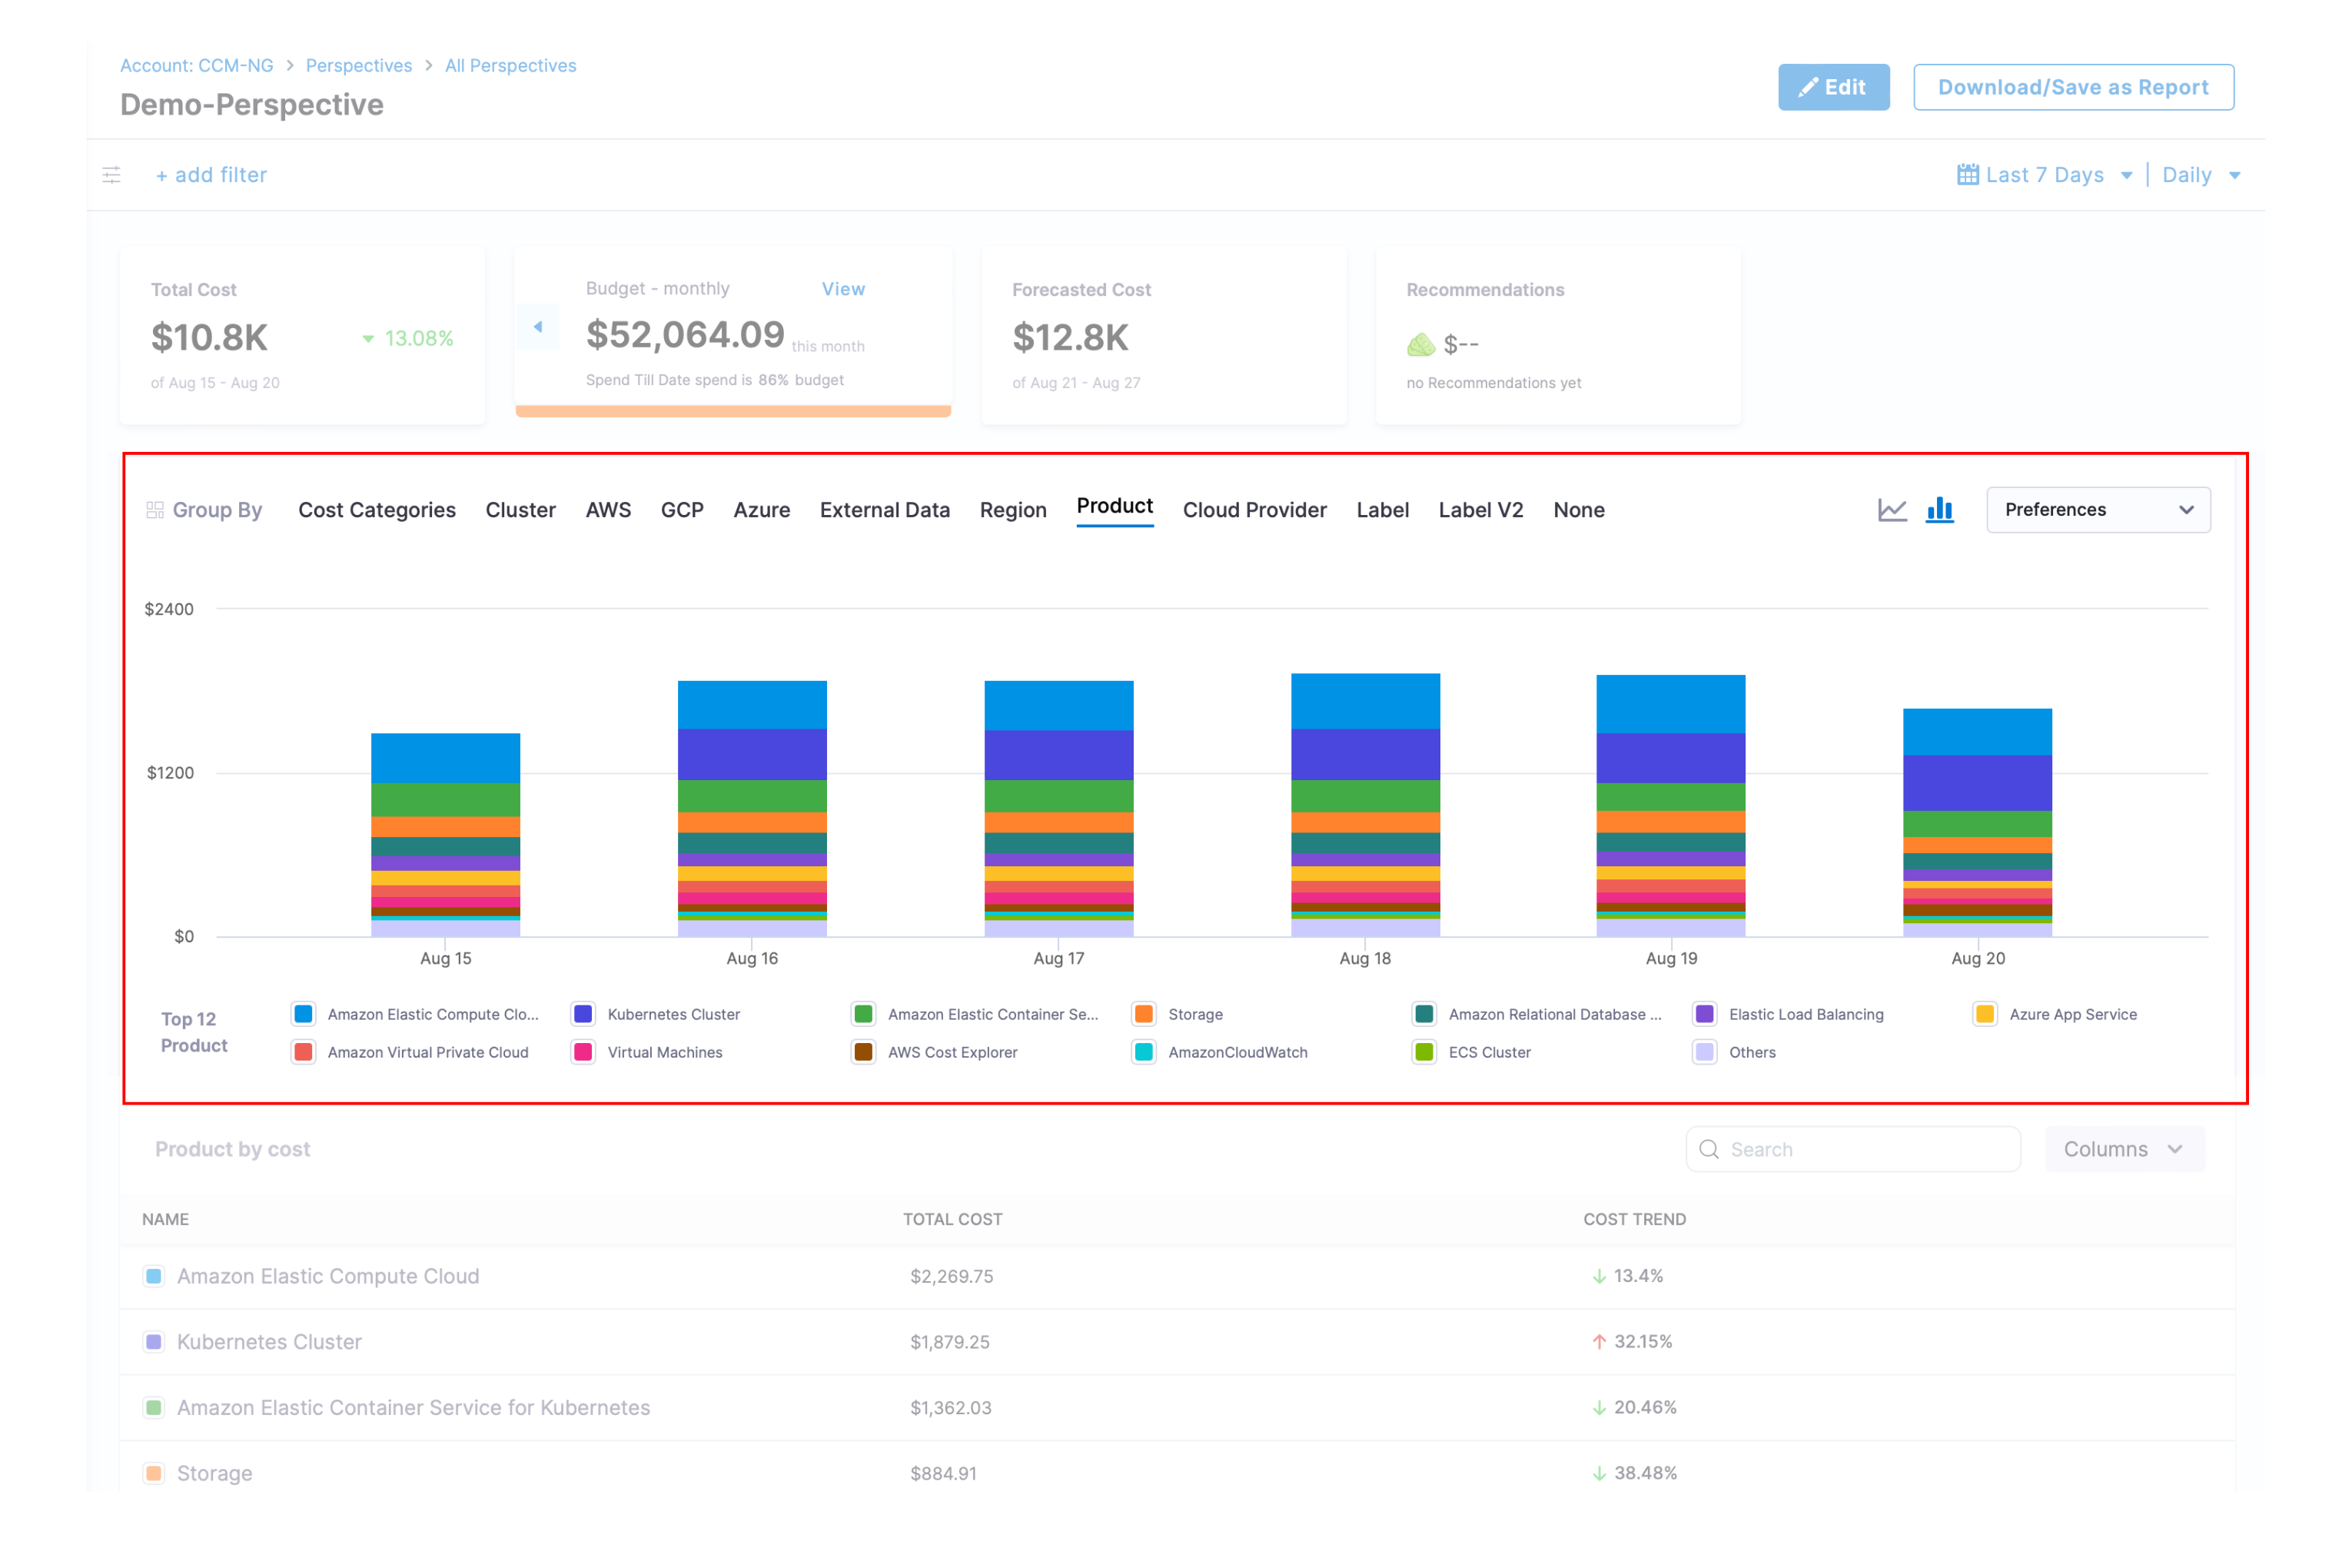The image size is (2352, 1568).
Task: Click the budget card left arrow
Action: coord(538,327)
